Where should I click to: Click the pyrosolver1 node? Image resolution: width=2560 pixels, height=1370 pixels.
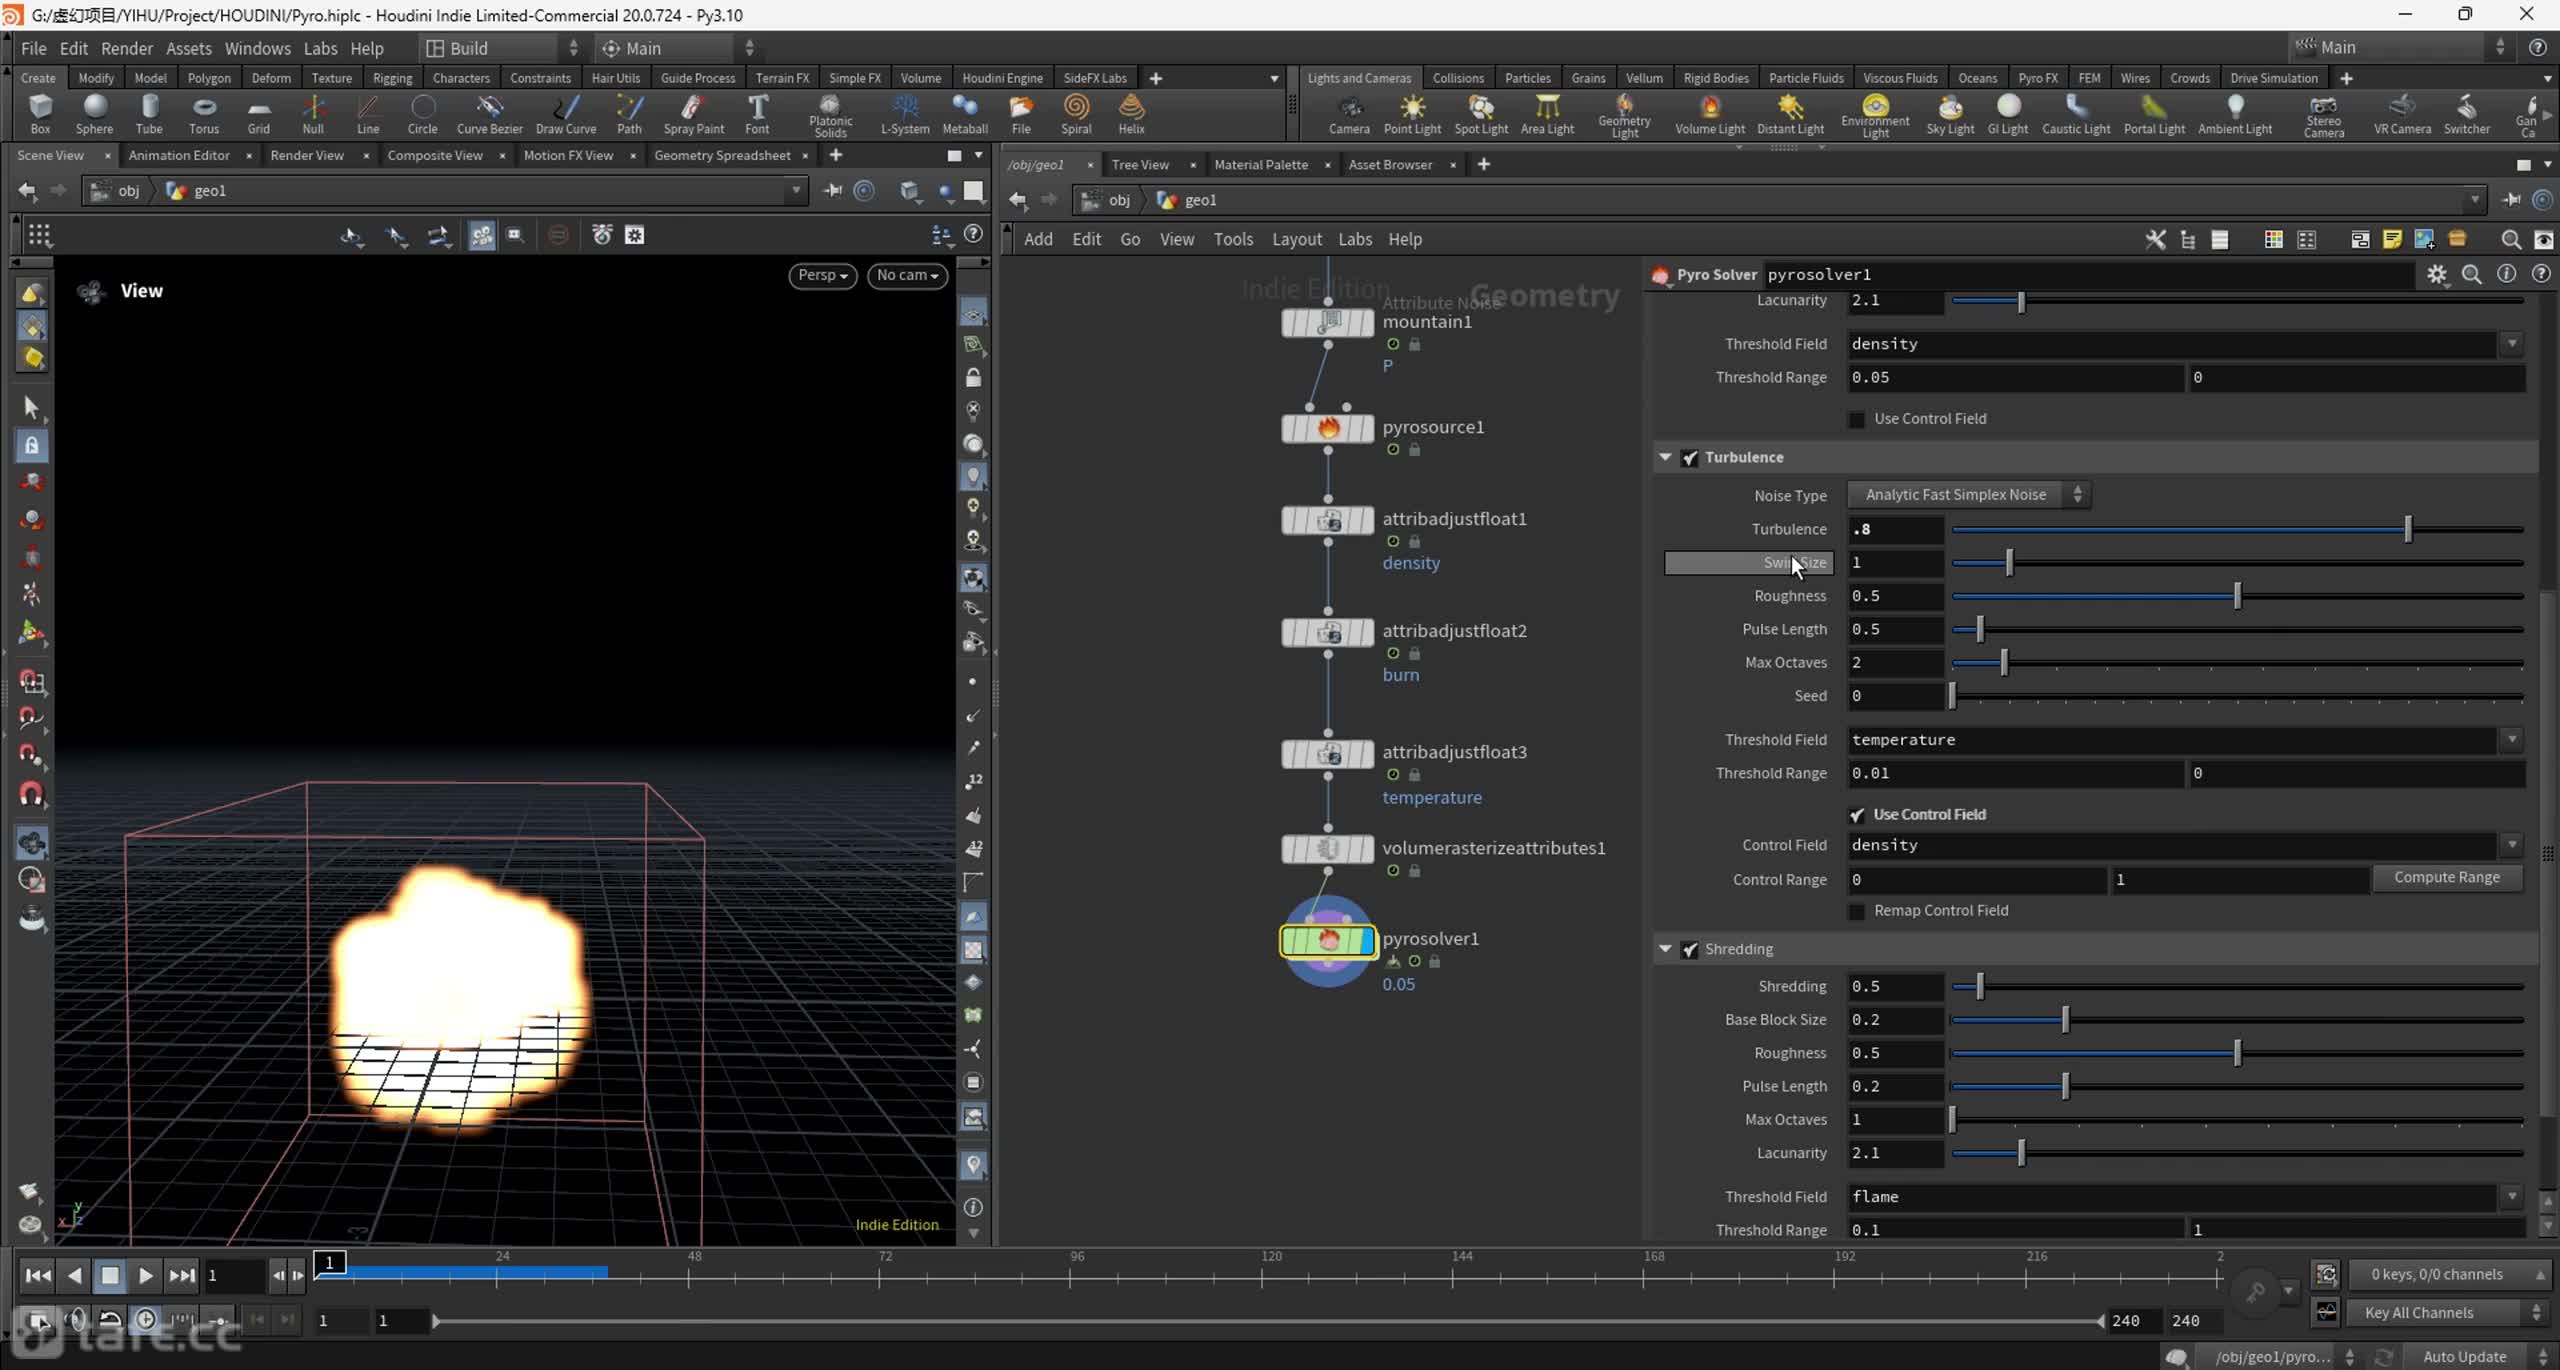tap(1328, 940)
